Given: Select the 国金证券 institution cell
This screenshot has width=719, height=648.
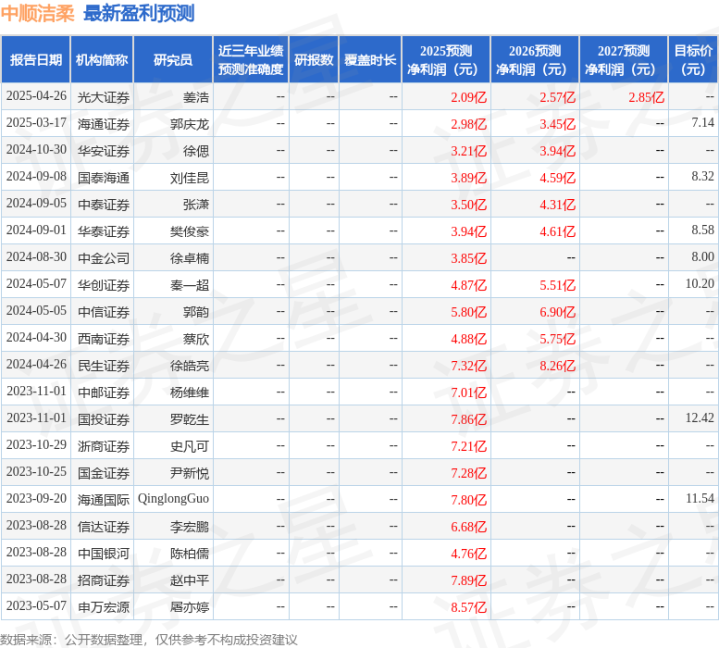Looking at the screenshot, I should click(x=103, y=473).
